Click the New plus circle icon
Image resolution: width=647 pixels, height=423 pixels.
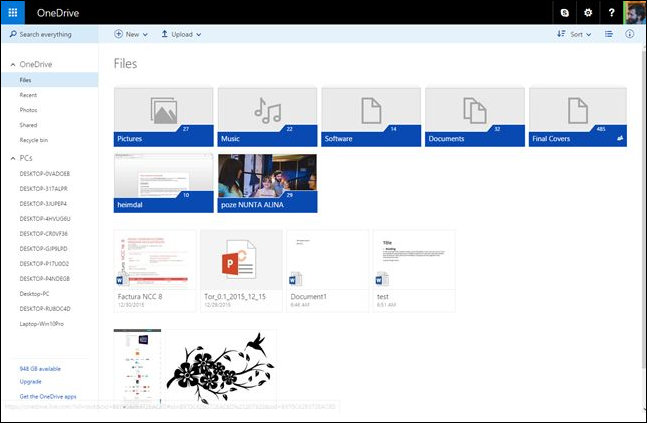coord(118,34)
